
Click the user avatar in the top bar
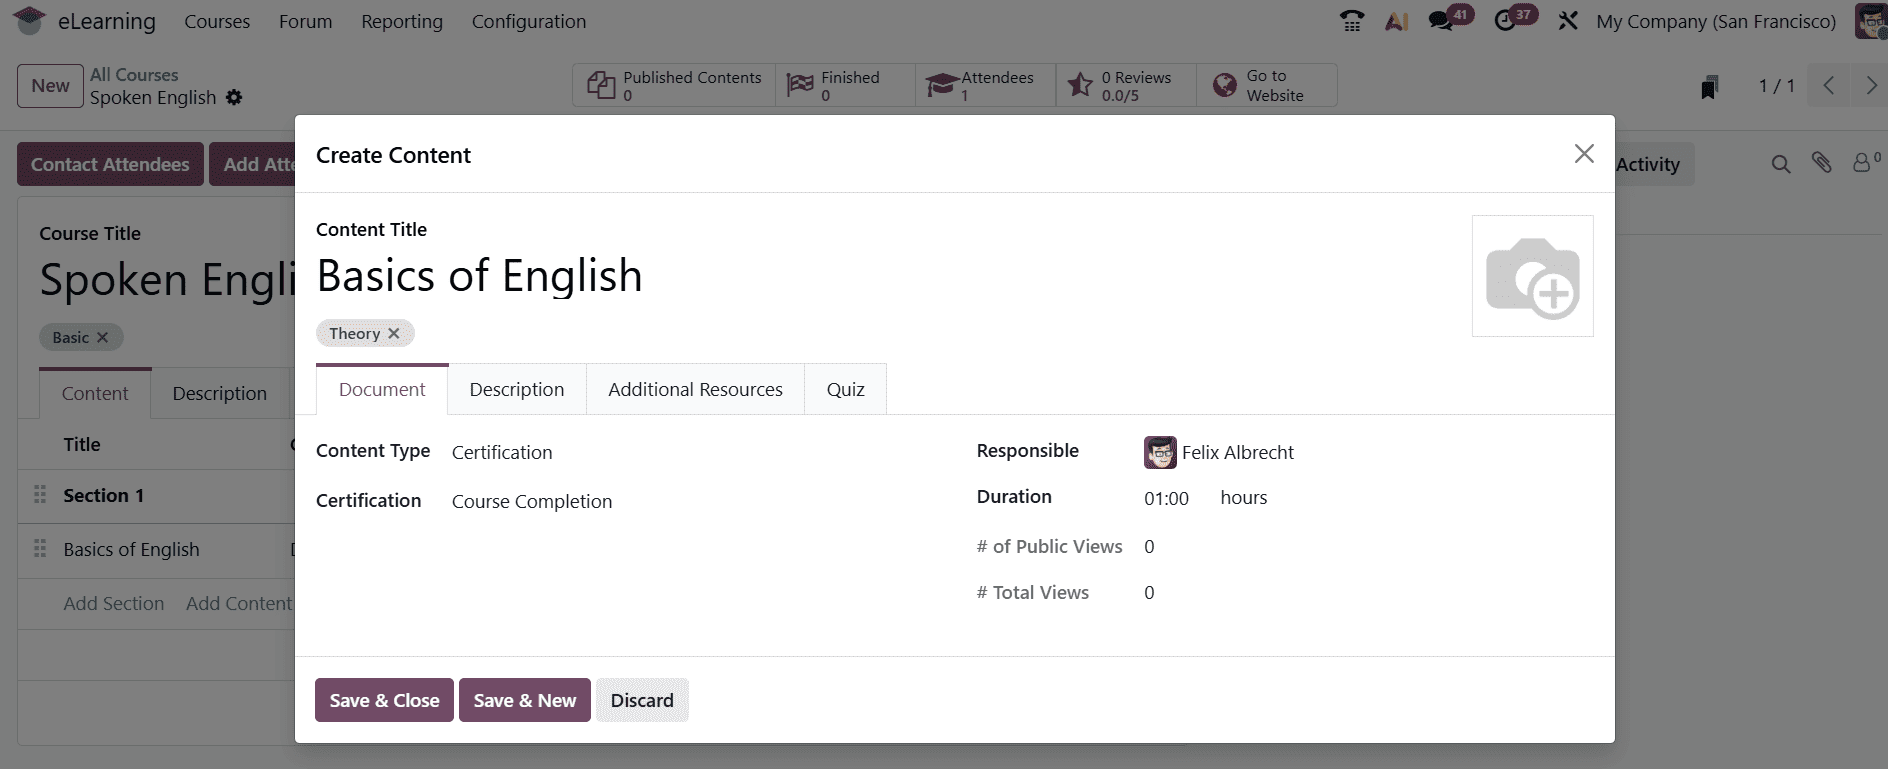point(1870,21)
